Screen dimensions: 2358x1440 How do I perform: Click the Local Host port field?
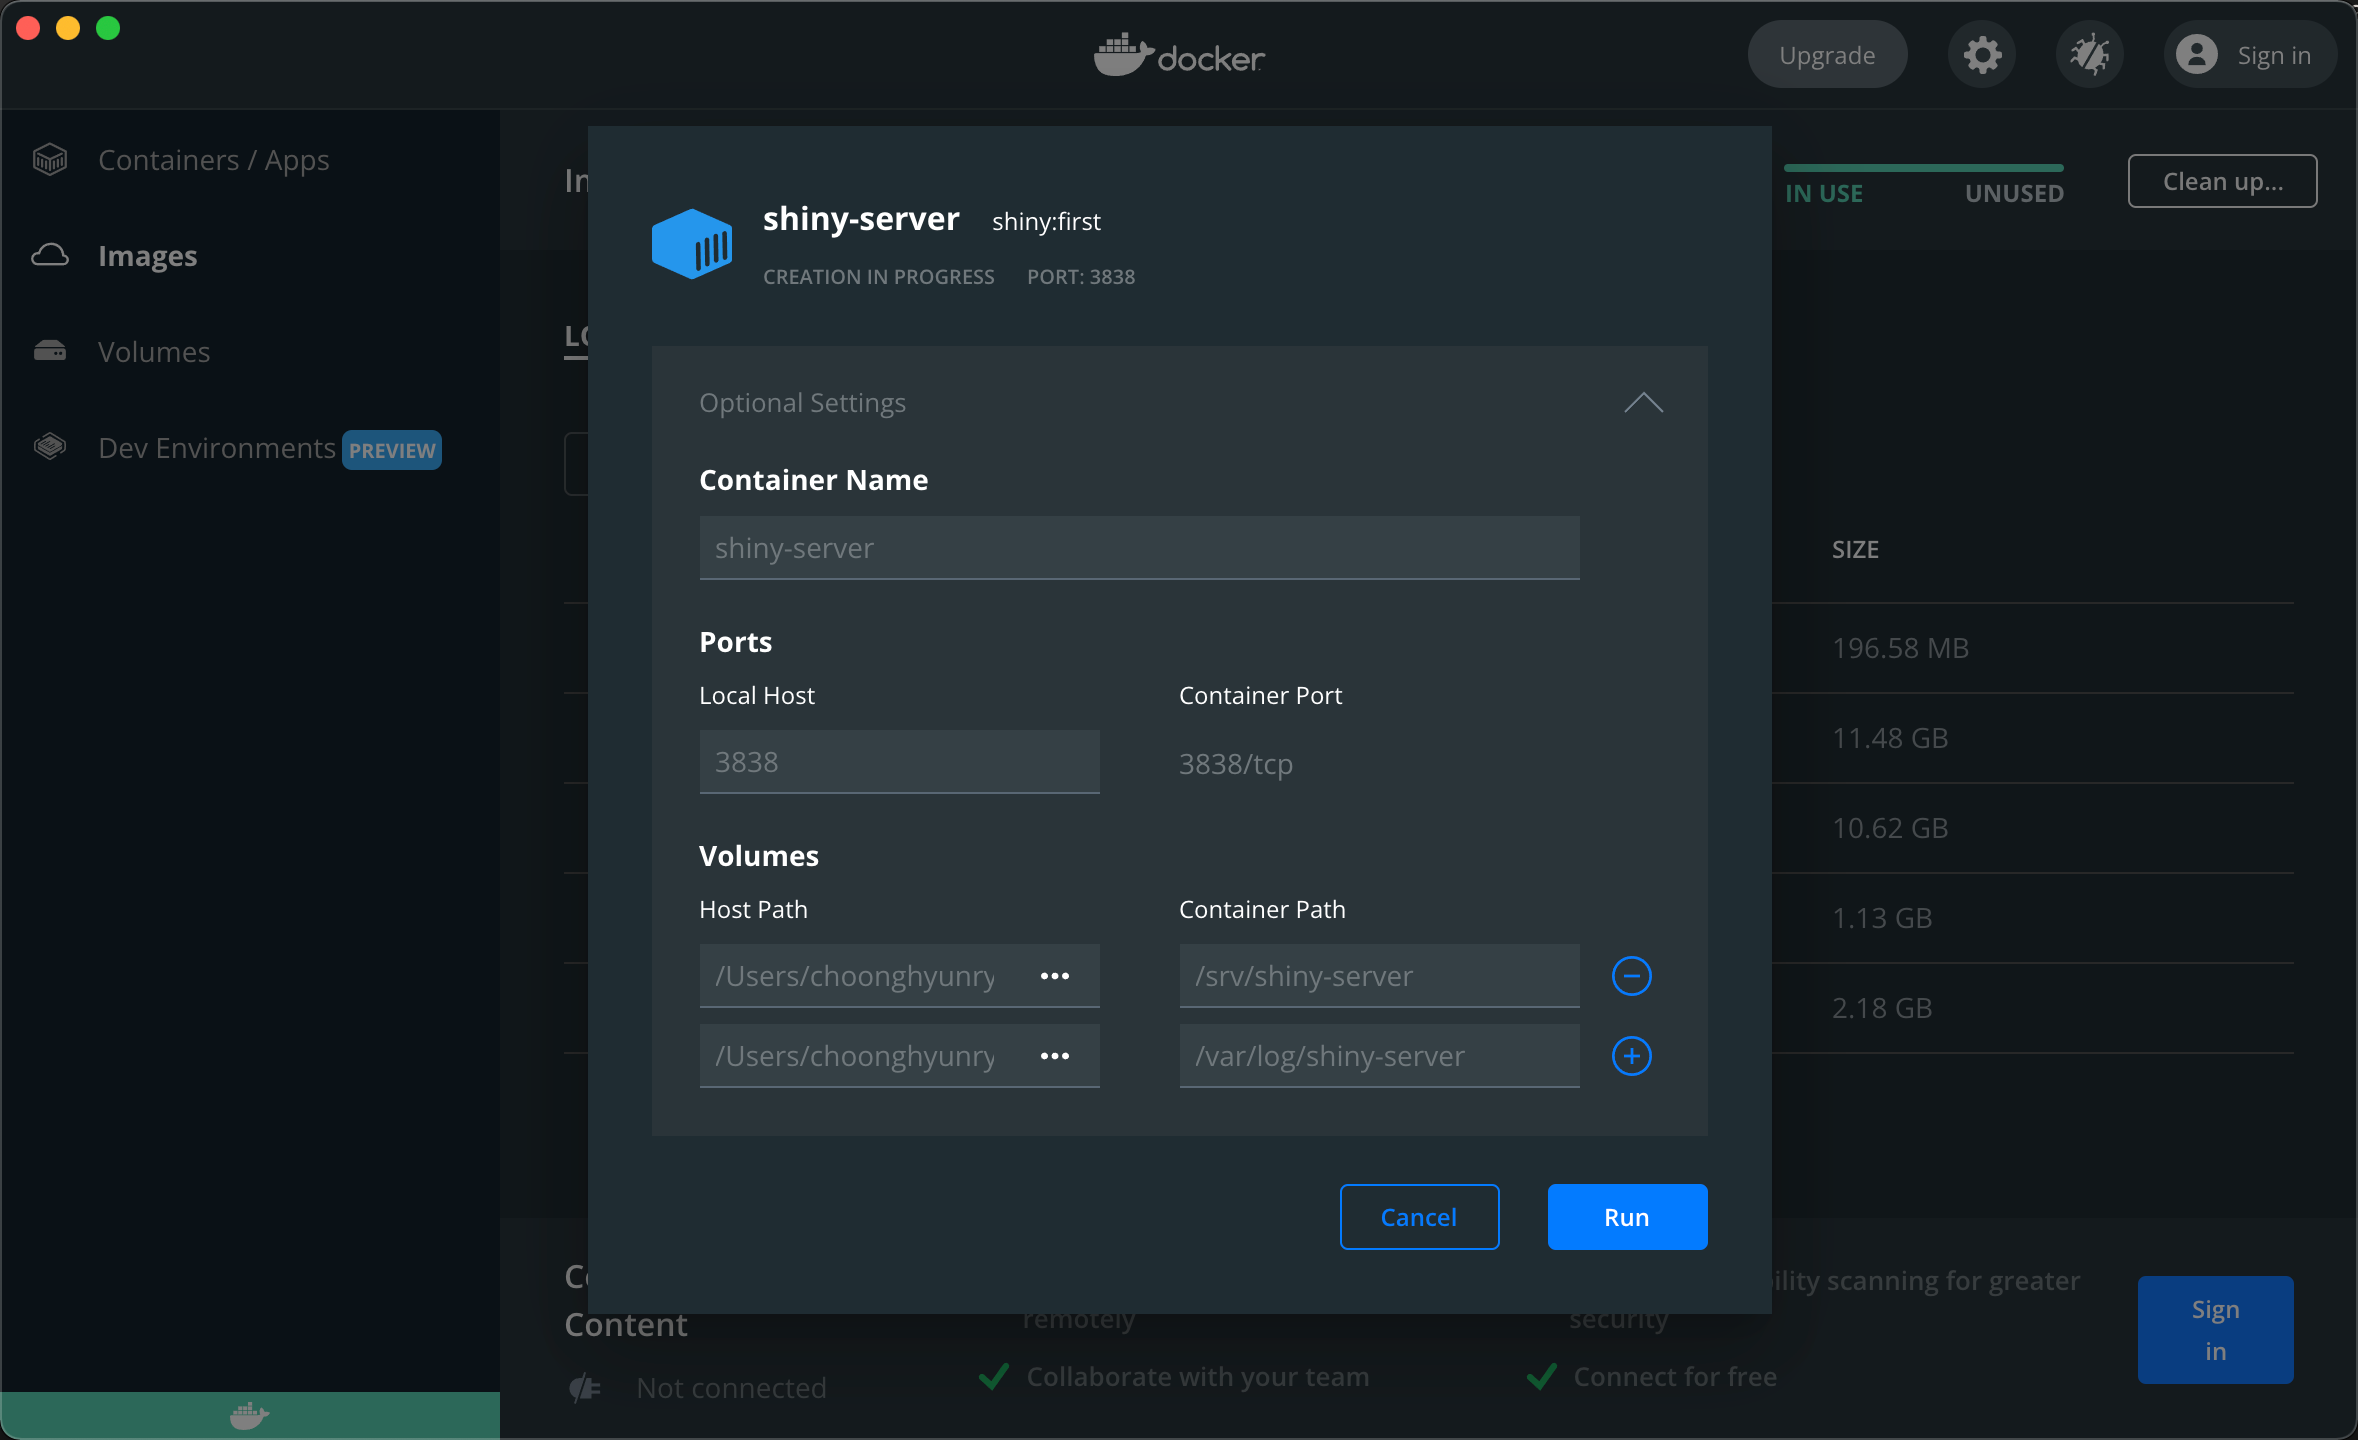899,762
